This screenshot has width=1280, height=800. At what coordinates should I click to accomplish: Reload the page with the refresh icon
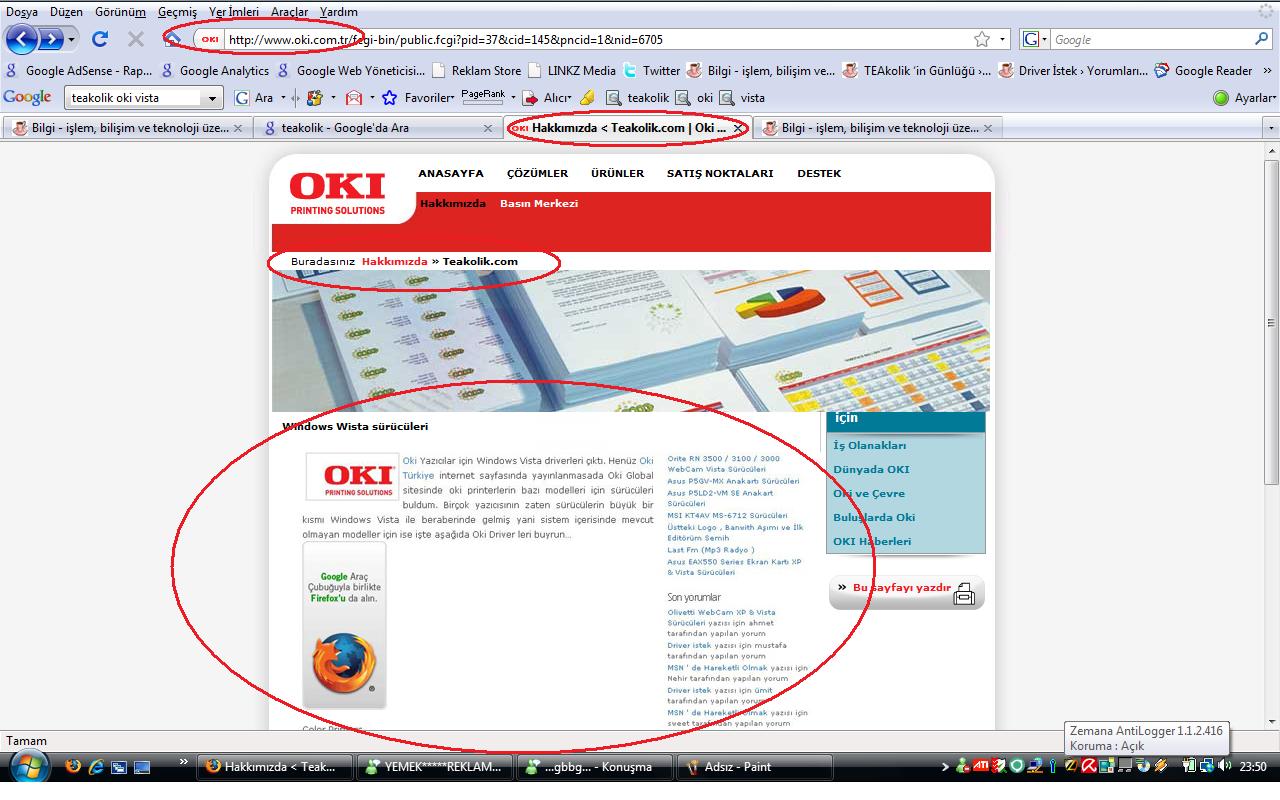pyautogui.click(x=100, y=39)
